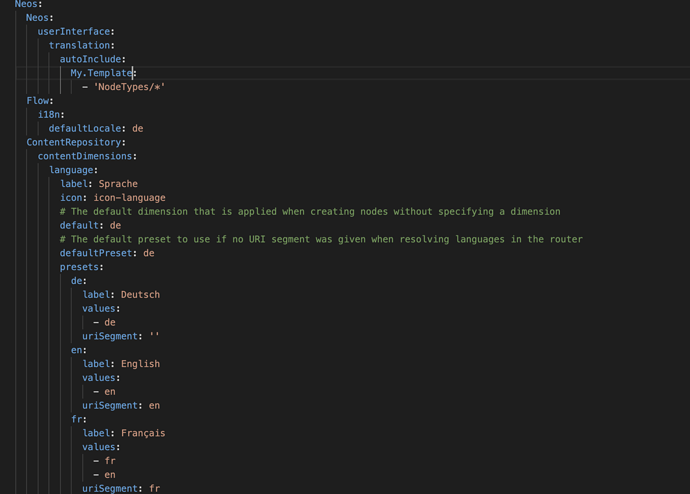This screenshot has height=494, width=690.
Task: Click the comment about default preset URI segment
Action: click(321, 239)
